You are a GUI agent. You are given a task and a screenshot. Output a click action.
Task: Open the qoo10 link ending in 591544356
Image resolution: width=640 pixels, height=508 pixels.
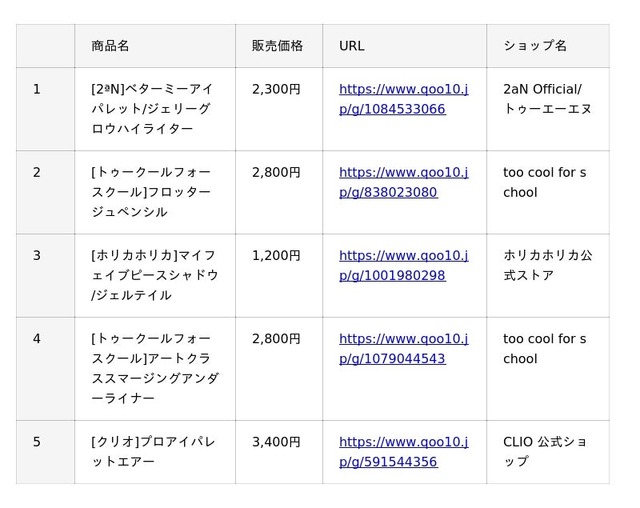pyautogui.click(x=403, y=451)
